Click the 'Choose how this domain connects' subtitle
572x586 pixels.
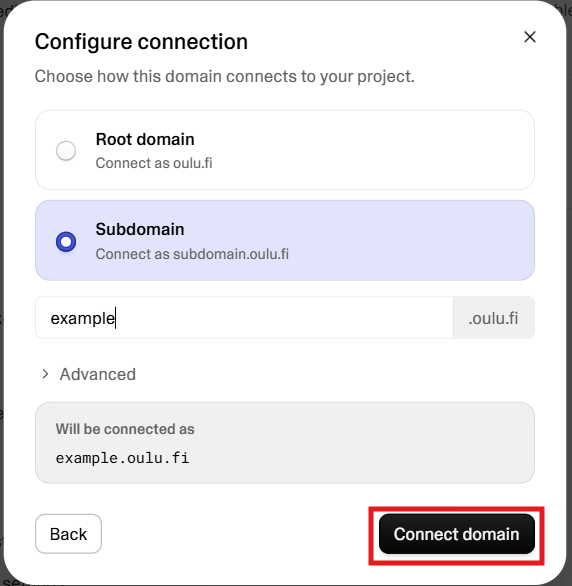(225, 76)
